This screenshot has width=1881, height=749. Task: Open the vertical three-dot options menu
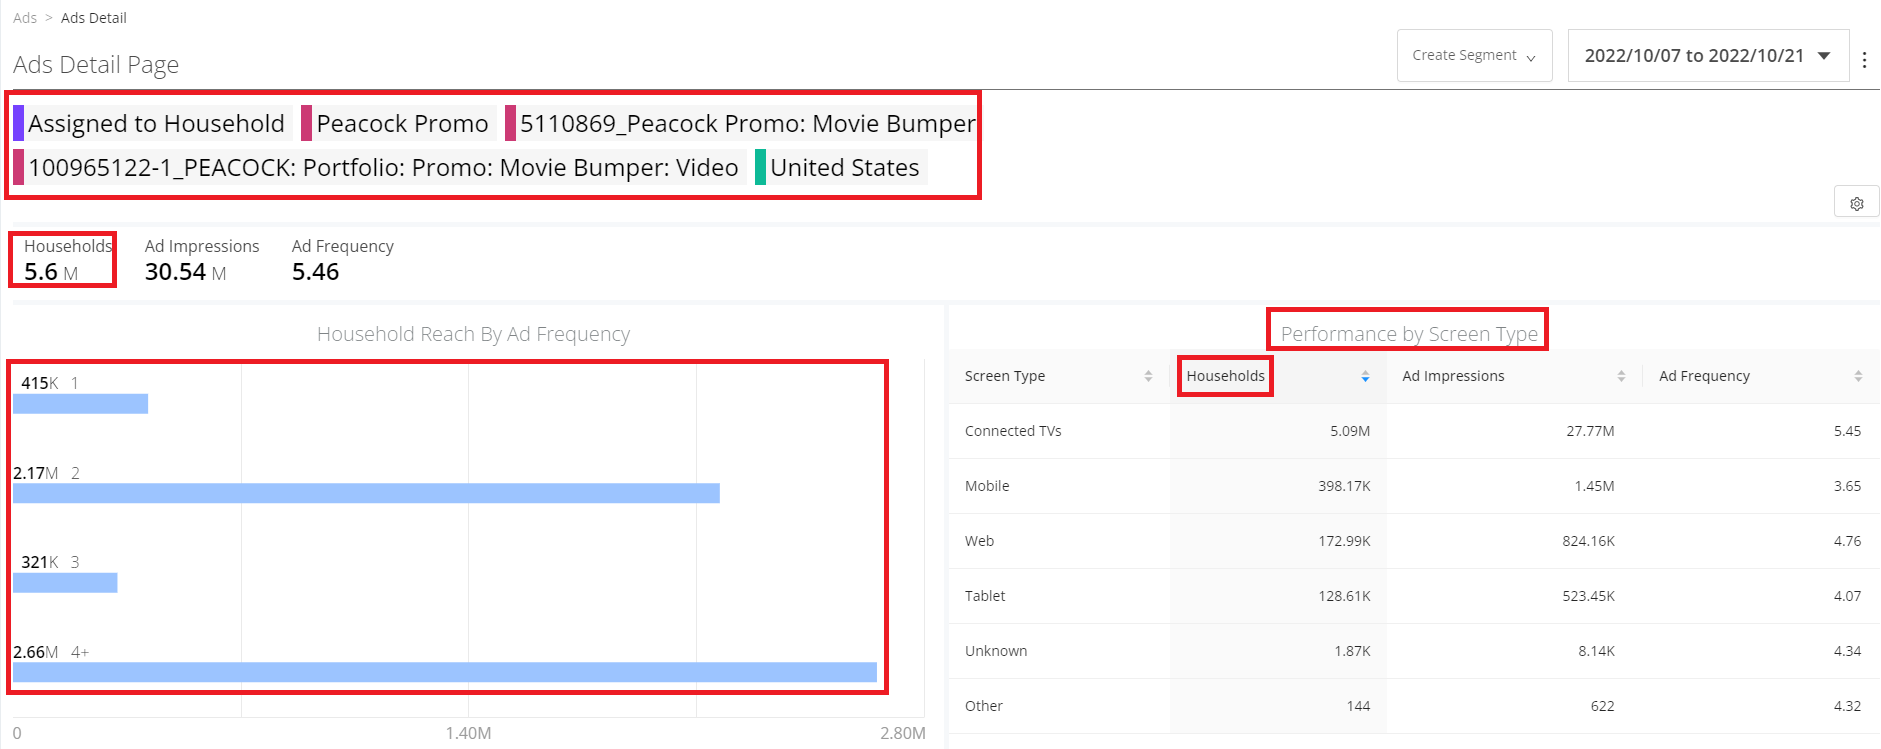coord(1864,60)
